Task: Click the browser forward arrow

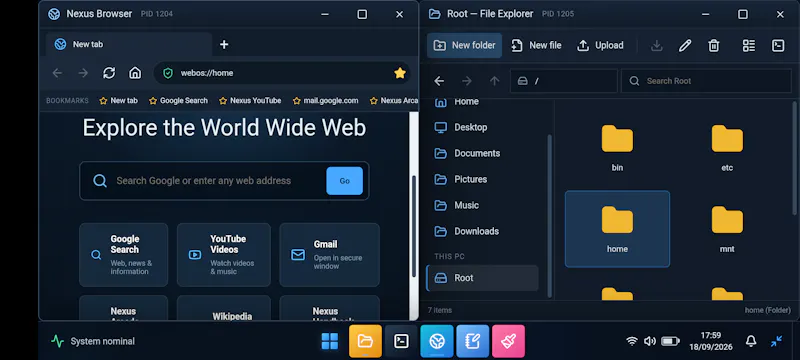Action: pyautogui.click(x=83, y=73)
